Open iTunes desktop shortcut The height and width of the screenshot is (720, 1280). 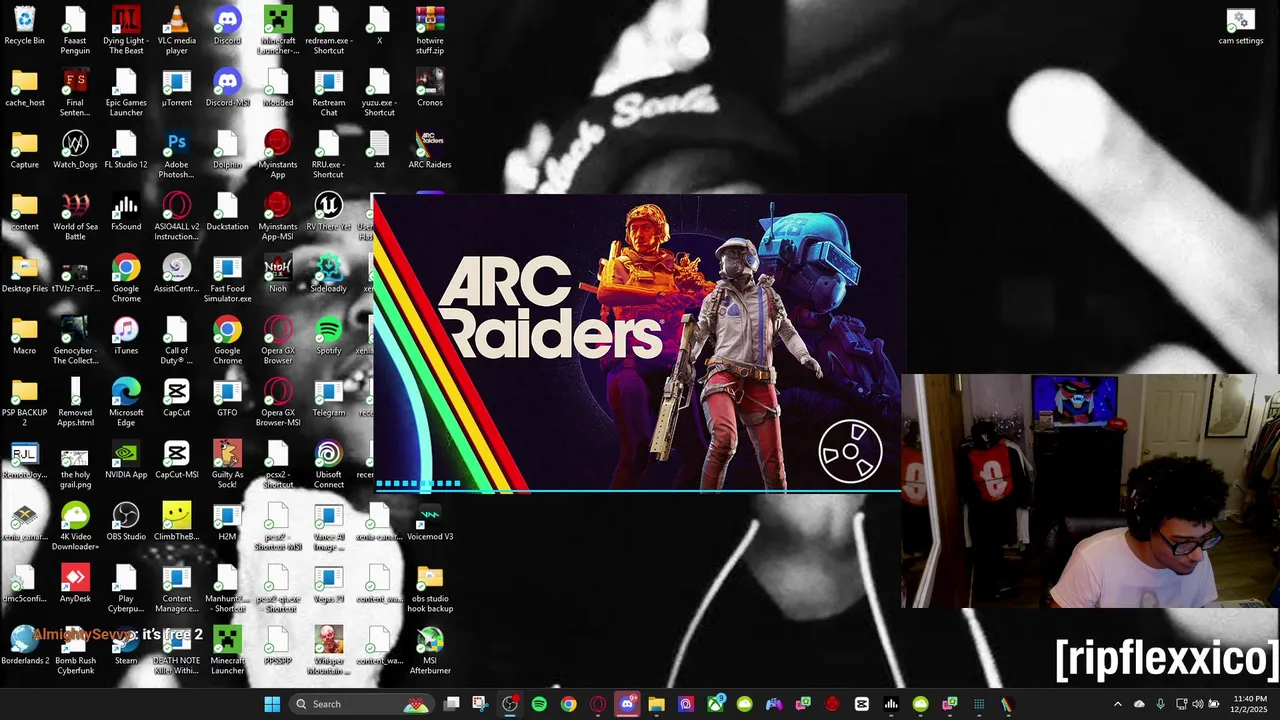pos(126,335)
